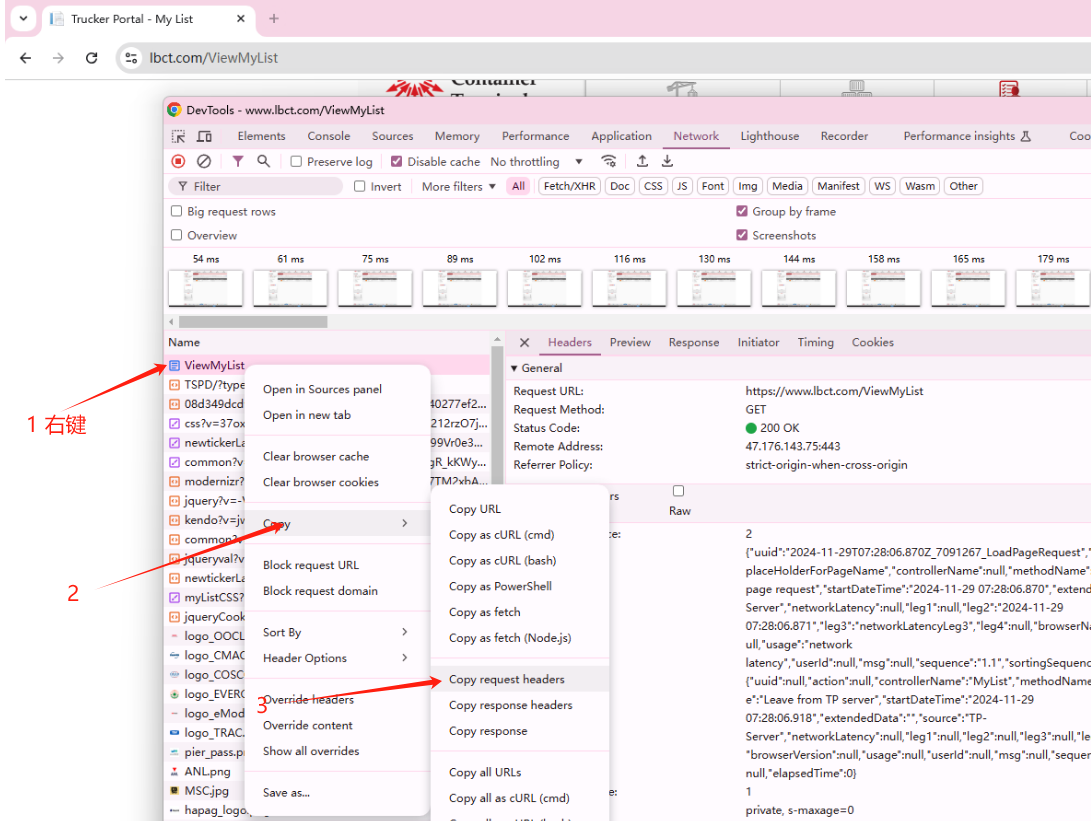Click the filmstrip horizontal scrollbar

point(253,322)
